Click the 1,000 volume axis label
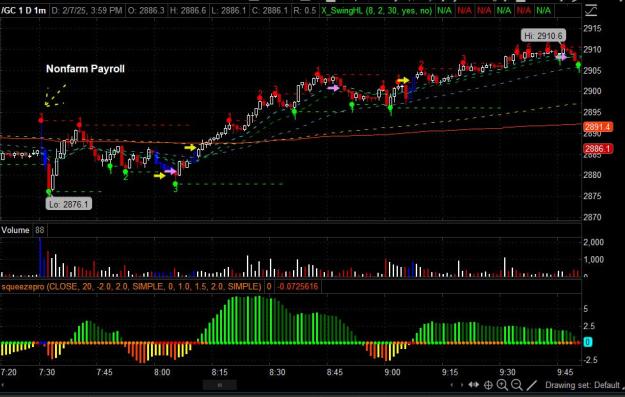The image size is (625, 397). (x=594, y=260)
